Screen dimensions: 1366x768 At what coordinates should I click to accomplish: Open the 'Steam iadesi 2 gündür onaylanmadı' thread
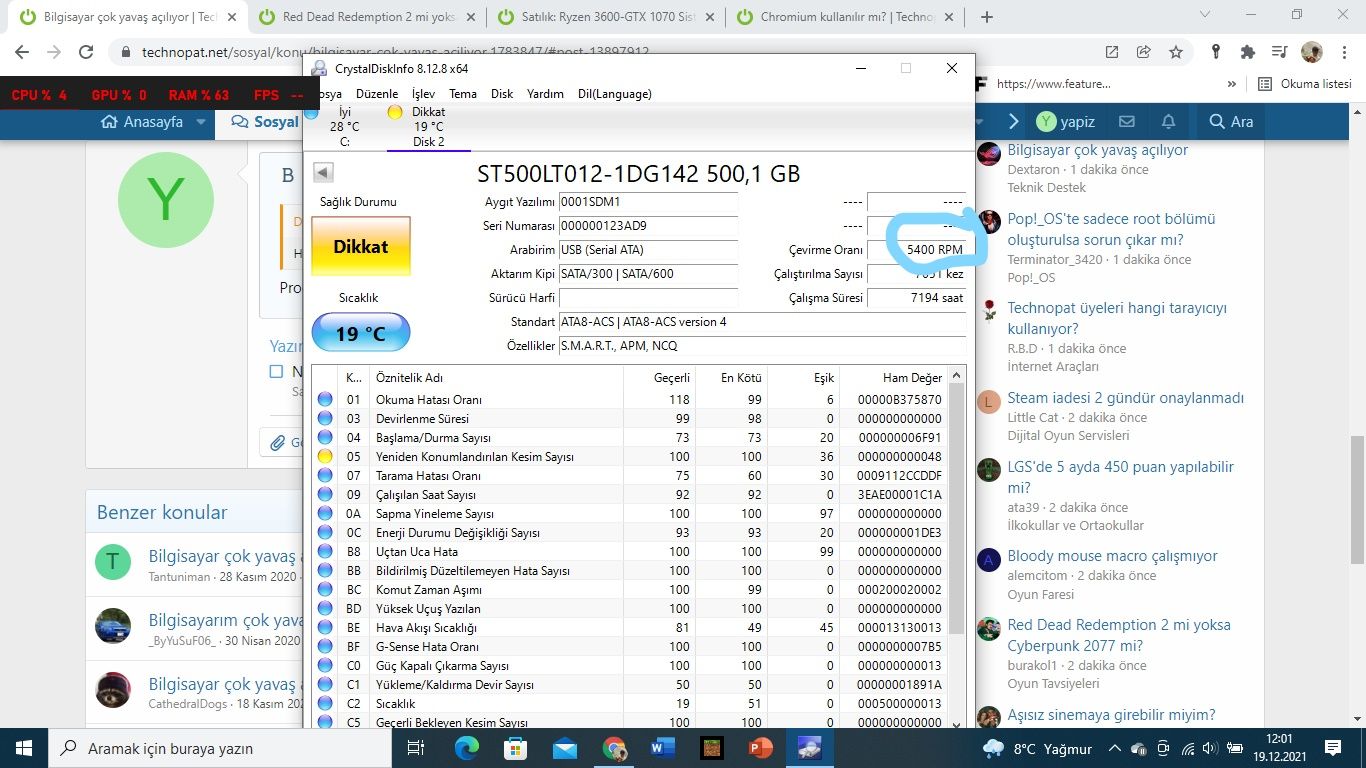[1125, 398]
